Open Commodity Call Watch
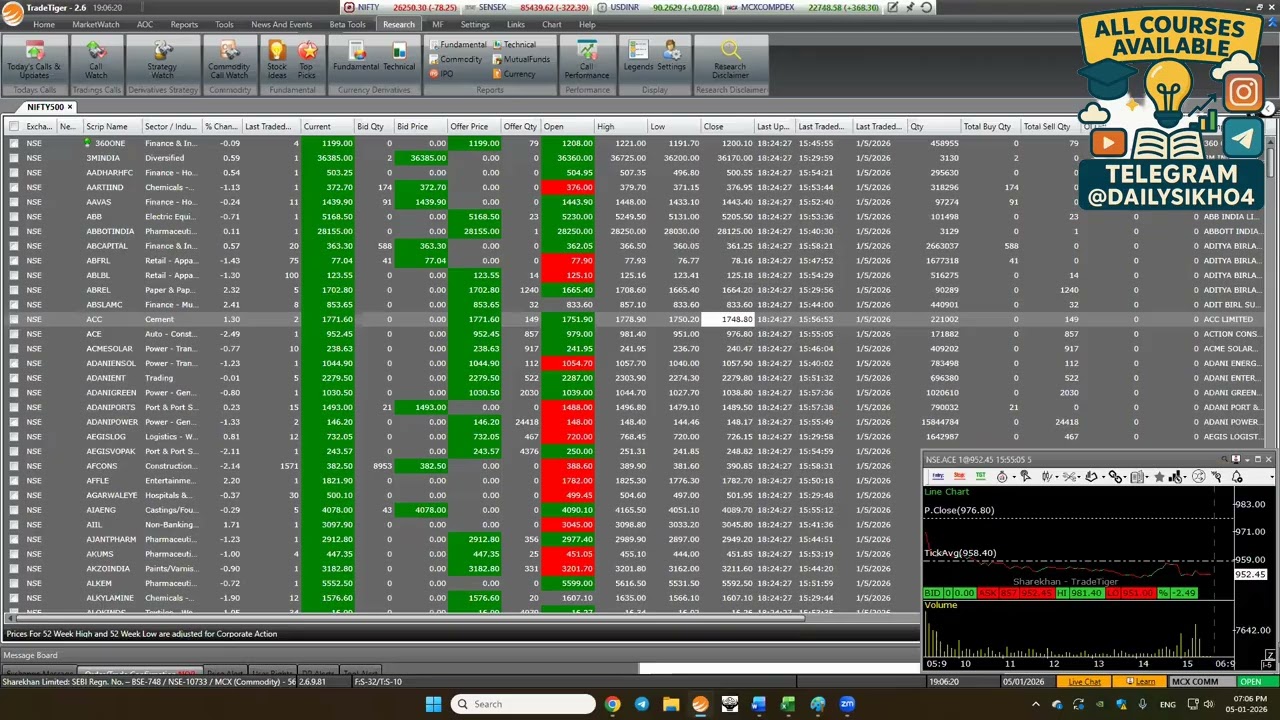The width and height of the screenshot is (1280, 720). click(x=229, y=59)
